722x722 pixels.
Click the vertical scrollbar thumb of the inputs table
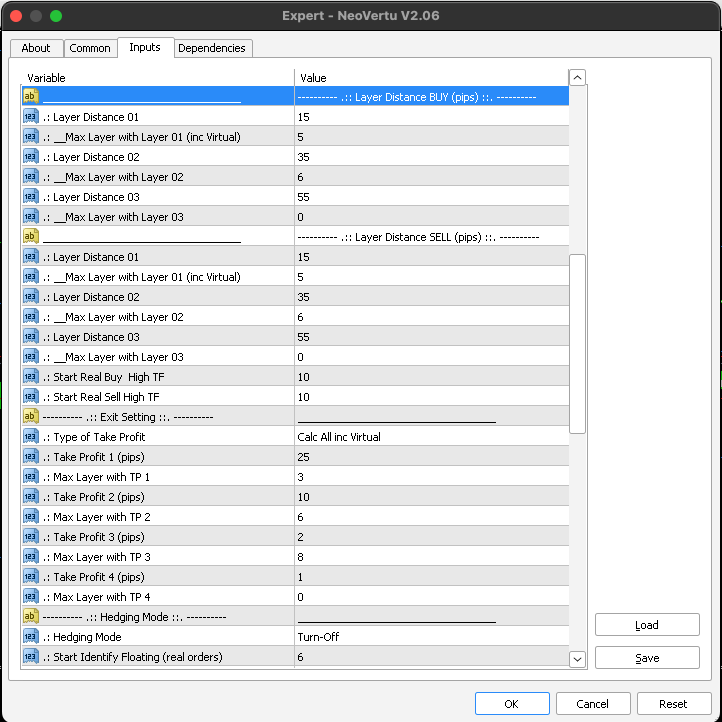tap(577, 343)
